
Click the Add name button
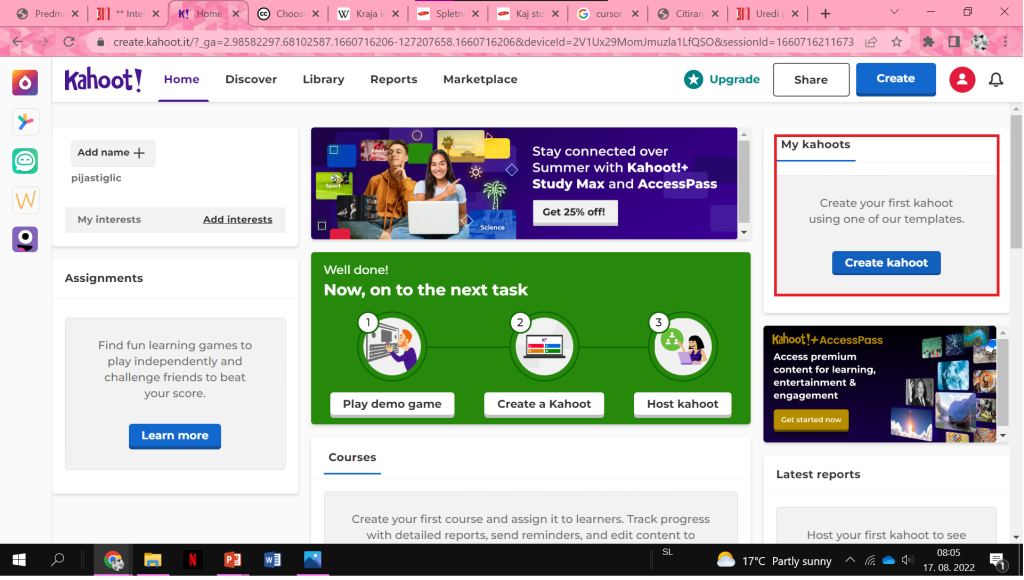point(112,153)
